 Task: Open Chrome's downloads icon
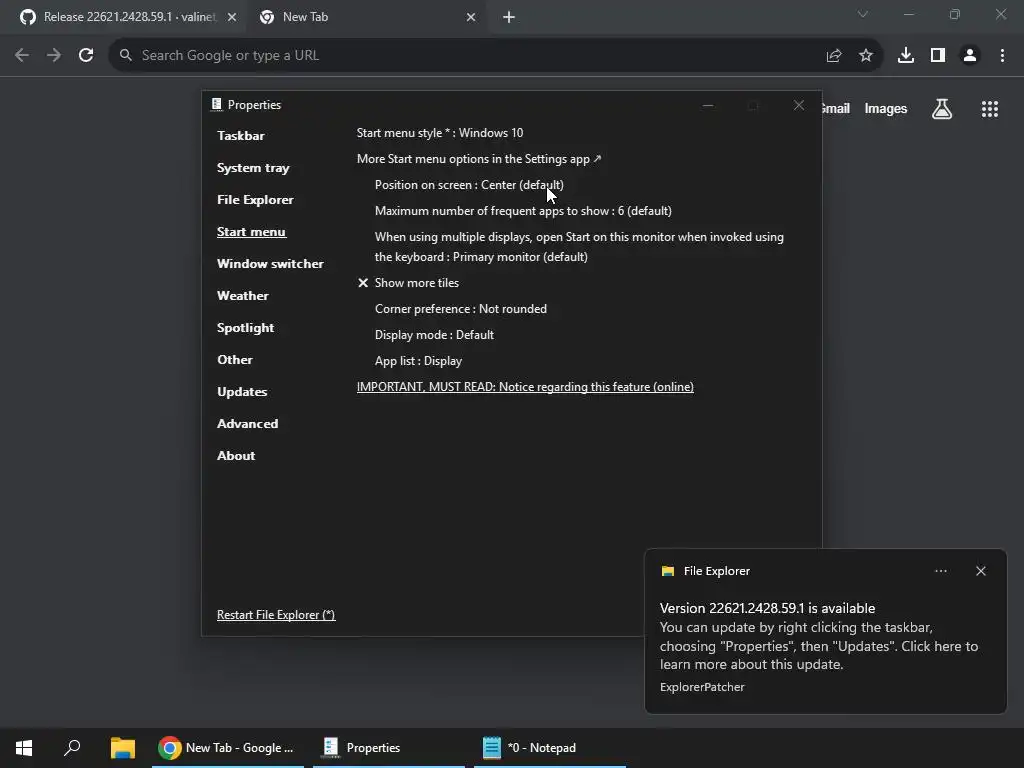[906, 56]
